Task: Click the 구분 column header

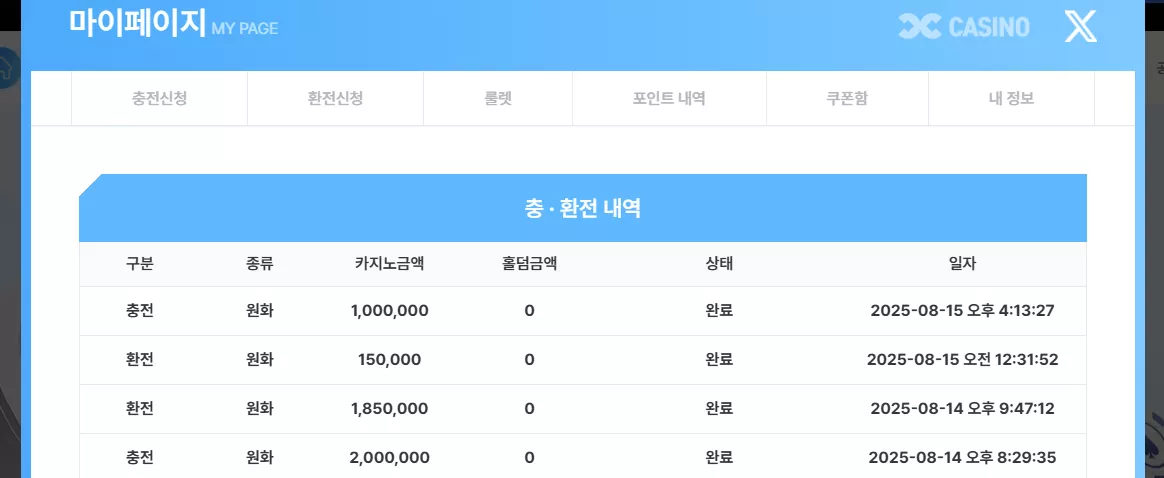Action: [140, 263]
